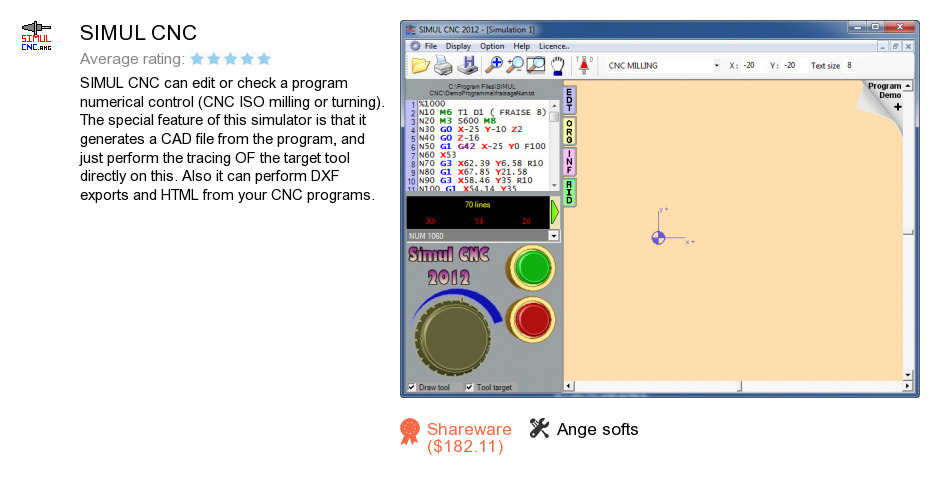Toggle the Draw tool checkbox
Image resolution: width=940 pixels, height=482 pixels.
coord(412,387)
